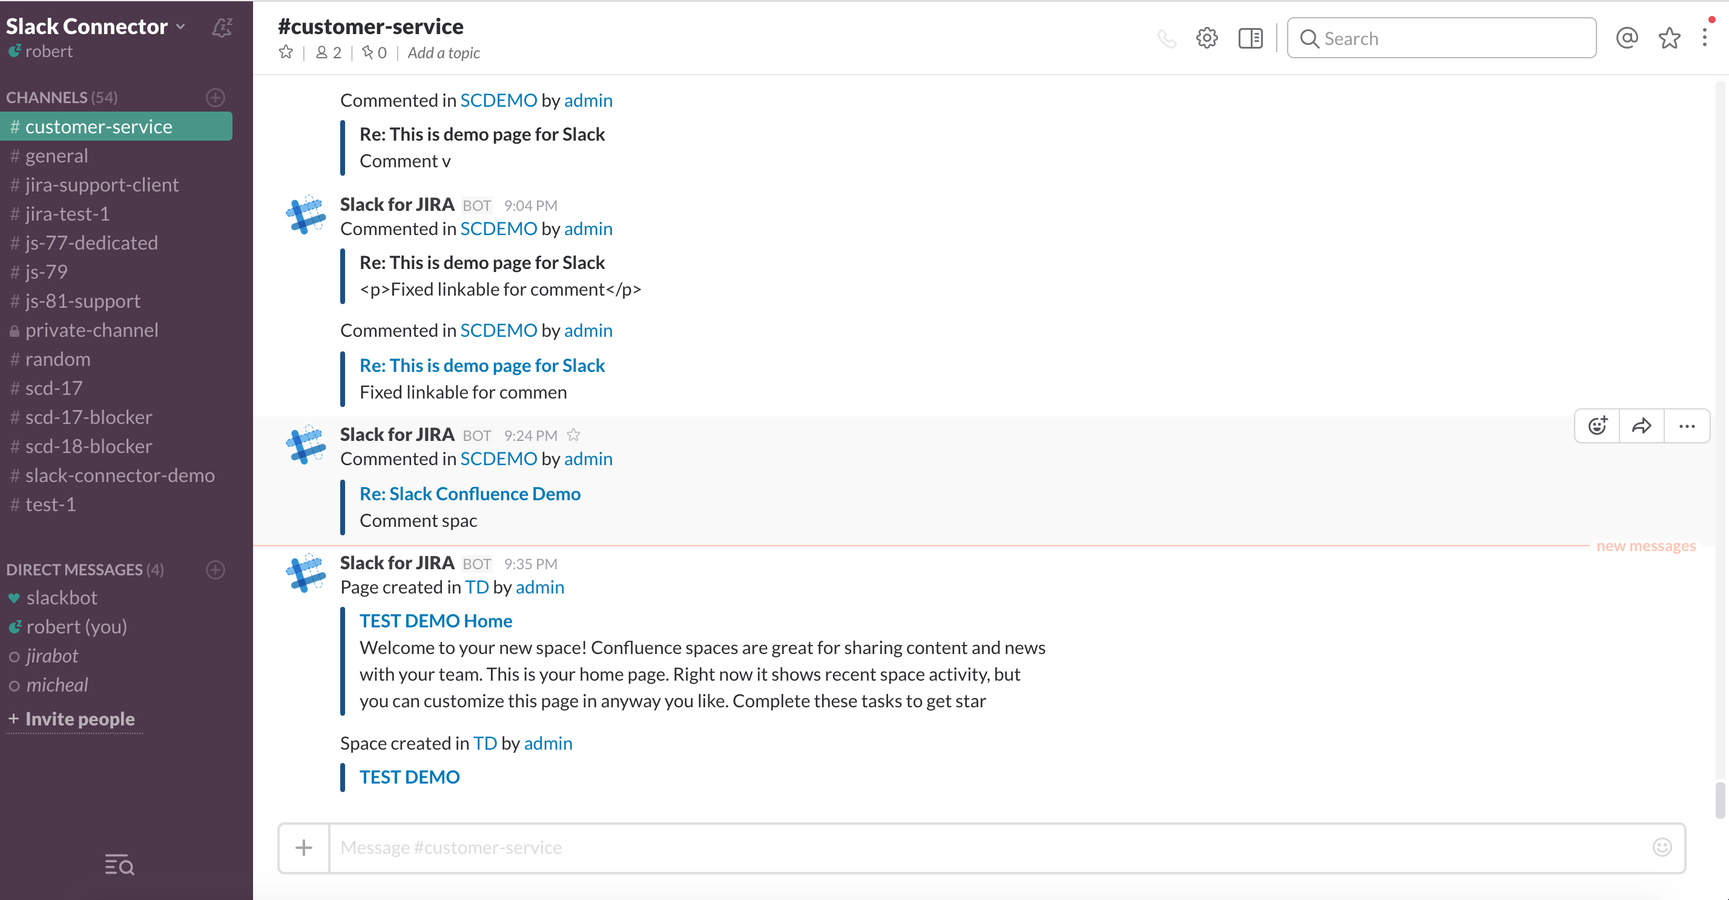
Task: Show mentions and reactions
Action: click(1627, 38)
